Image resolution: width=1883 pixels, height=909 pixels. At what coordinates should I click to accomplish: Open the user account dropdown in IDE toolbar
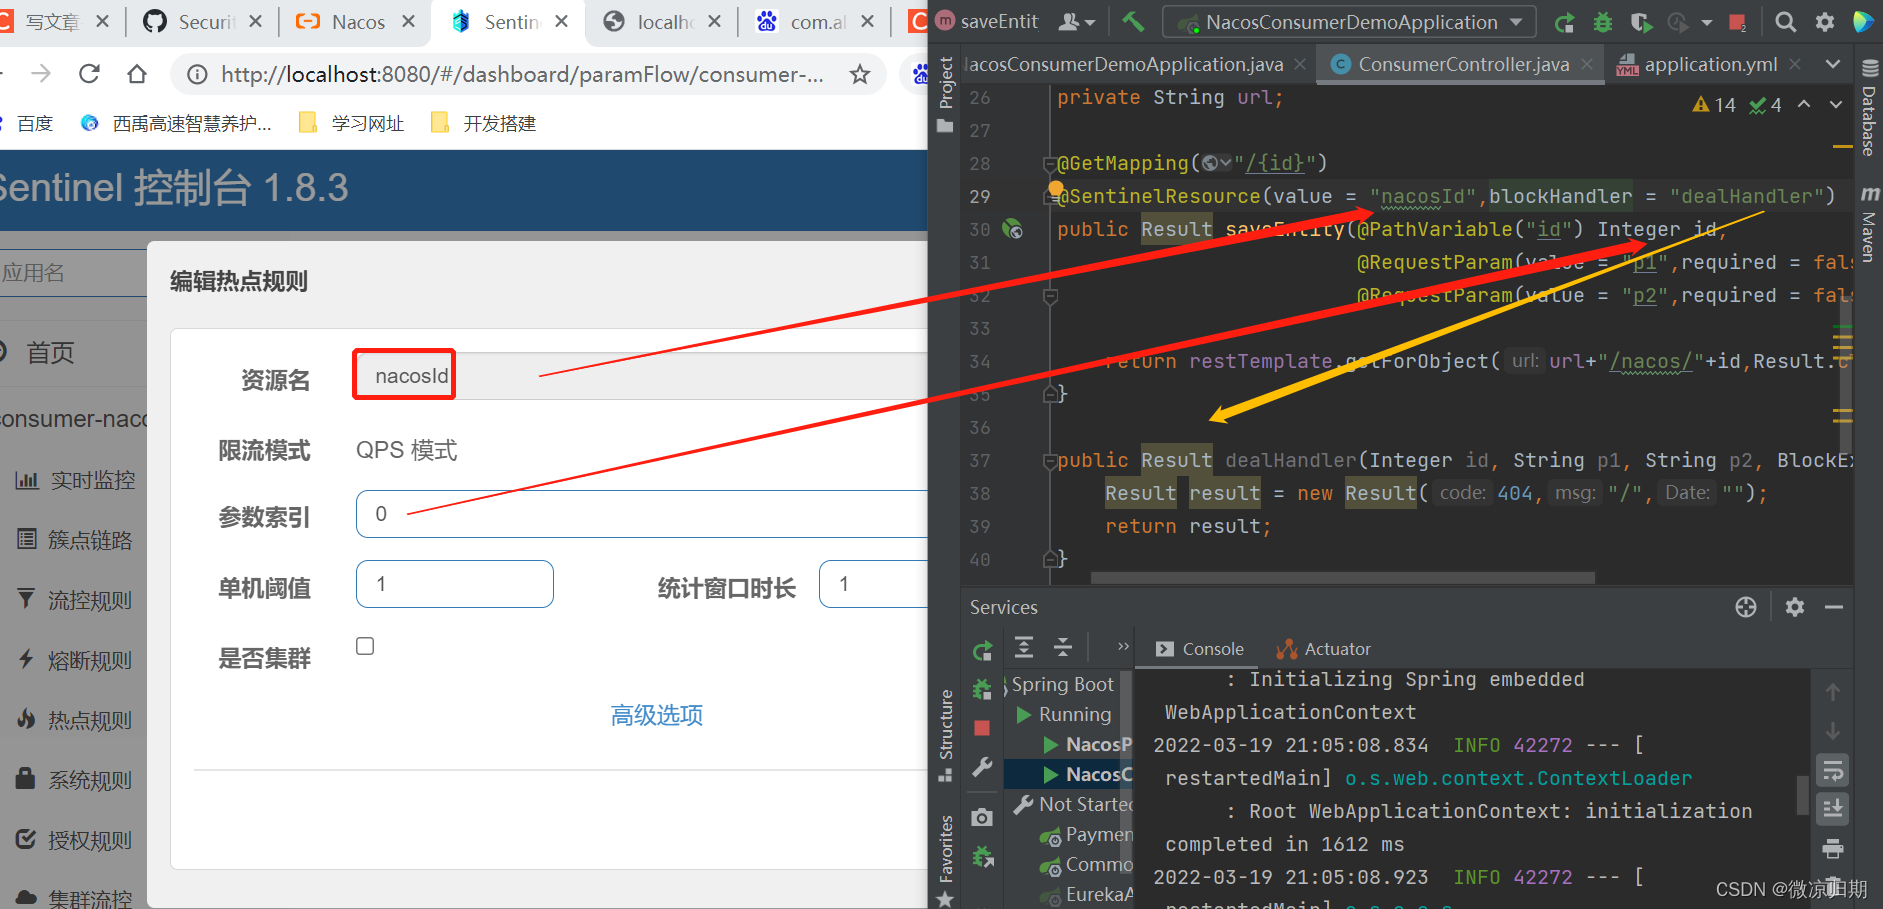1077,21
